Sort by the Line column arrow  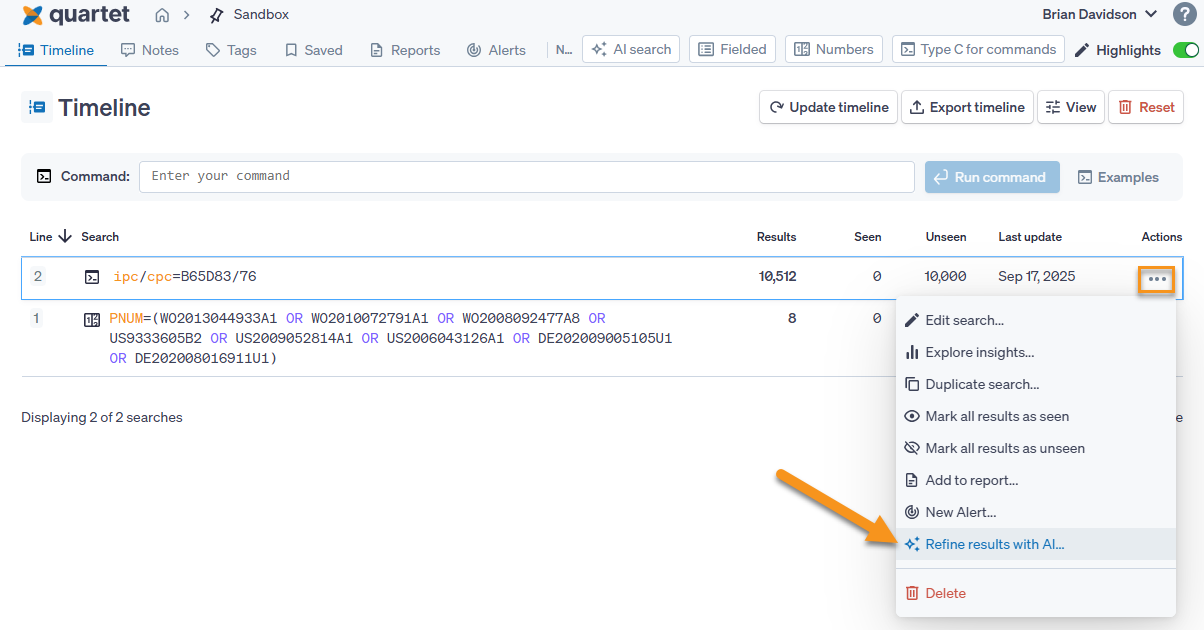click(x=65, y=237)
